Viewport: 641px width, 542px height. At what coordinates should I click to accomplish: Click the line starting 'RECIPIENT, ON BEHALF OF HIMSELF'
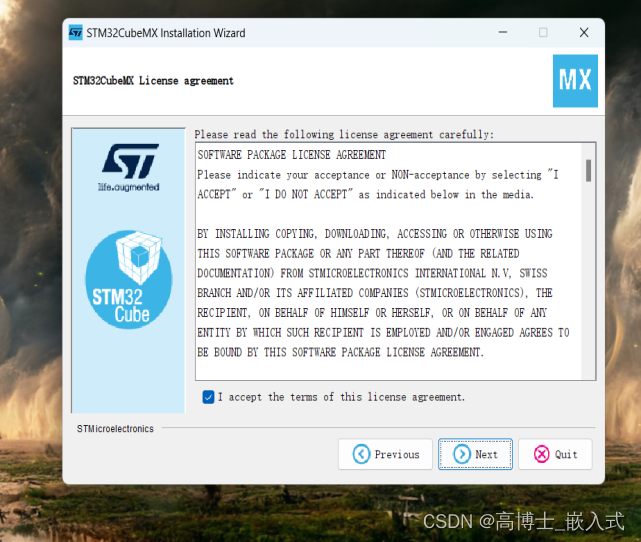coord(372,313)
